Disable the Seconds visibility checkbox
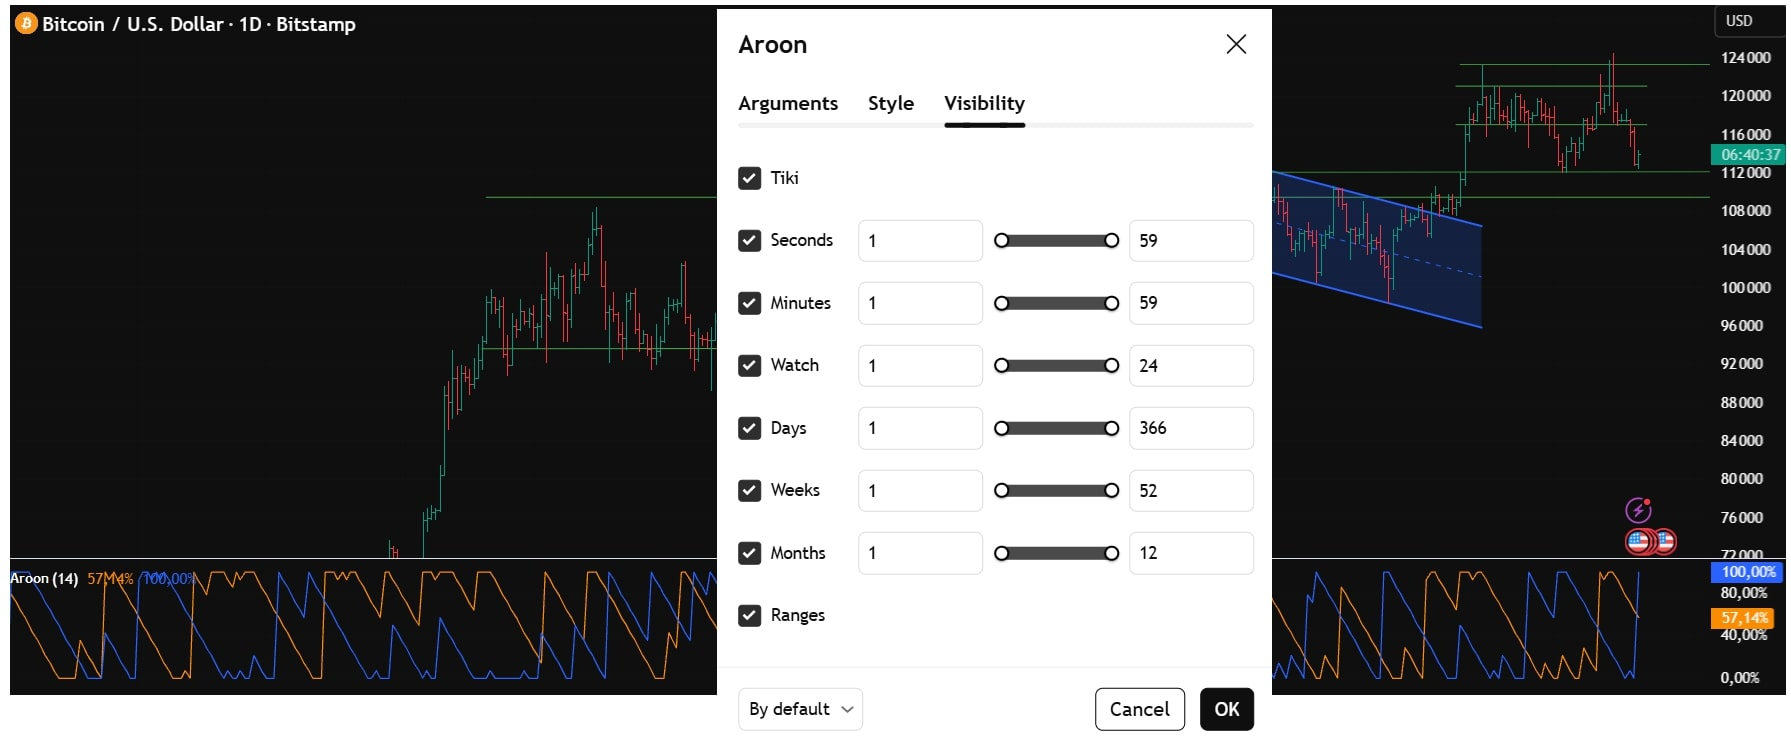Viewport: 1791px width, 753px height. [749, 241]
